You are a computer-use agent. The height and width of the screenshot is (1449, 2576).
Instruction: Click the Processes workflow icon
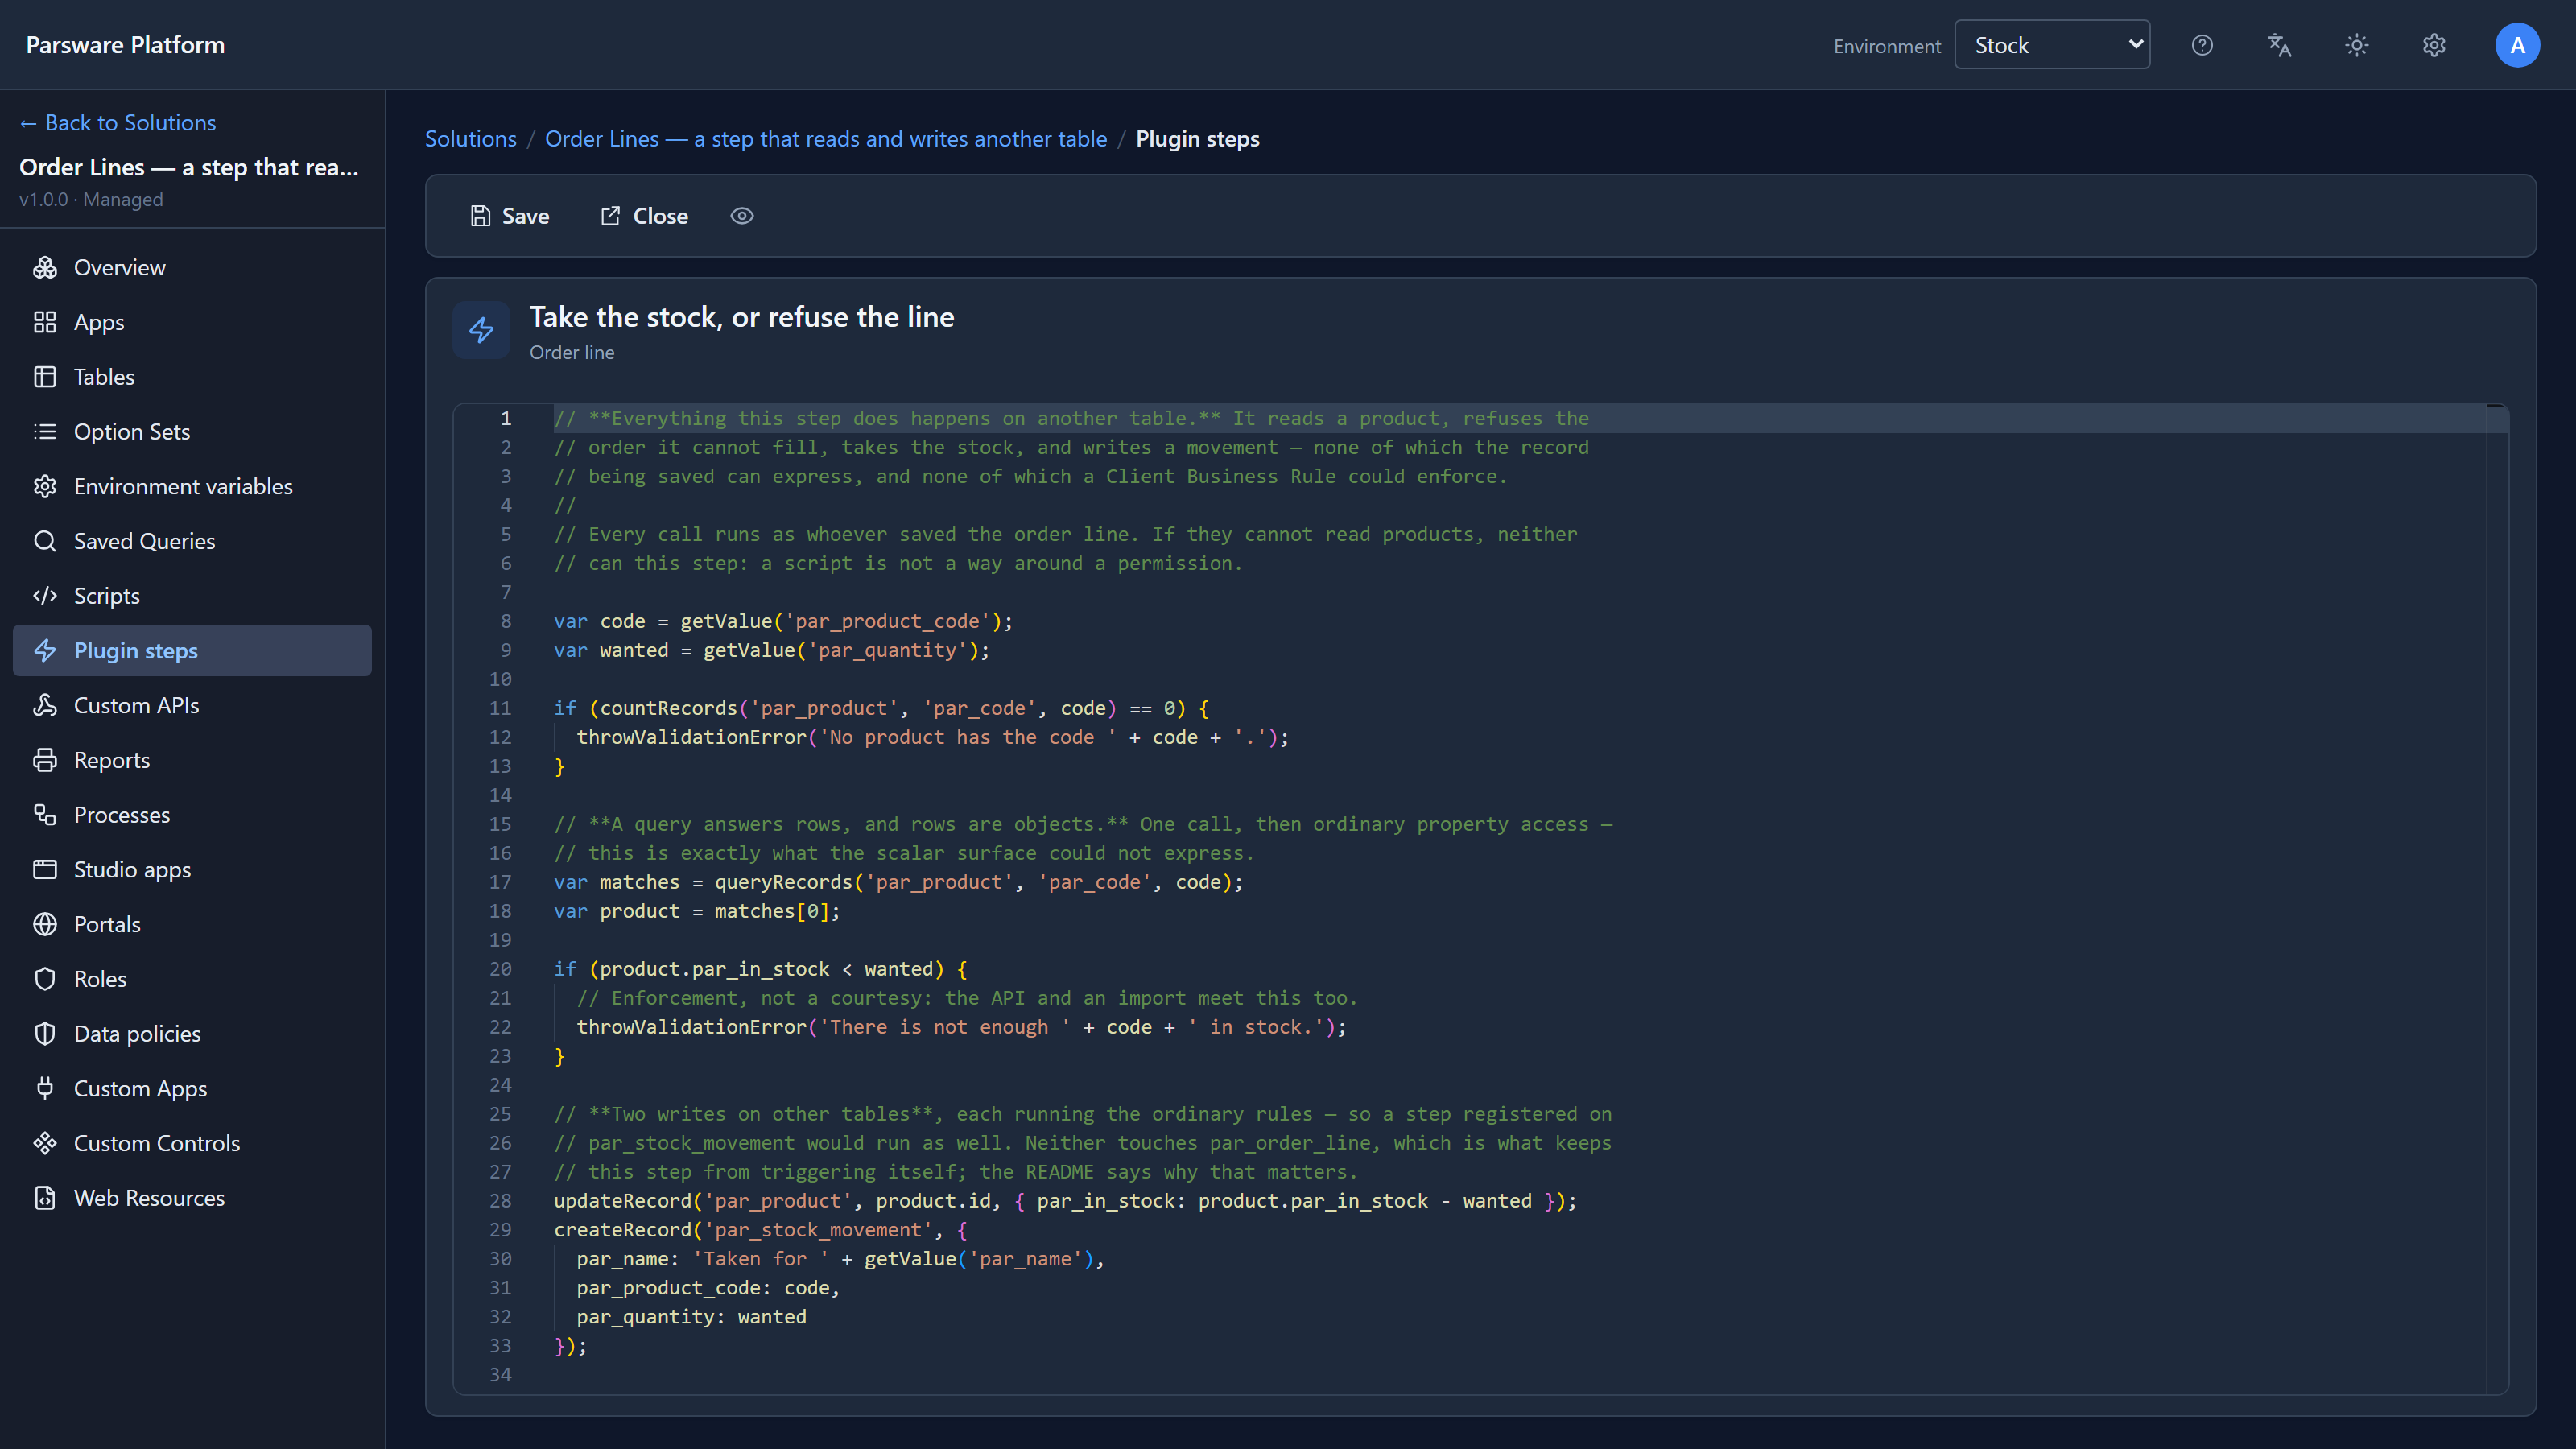(45, 815)
